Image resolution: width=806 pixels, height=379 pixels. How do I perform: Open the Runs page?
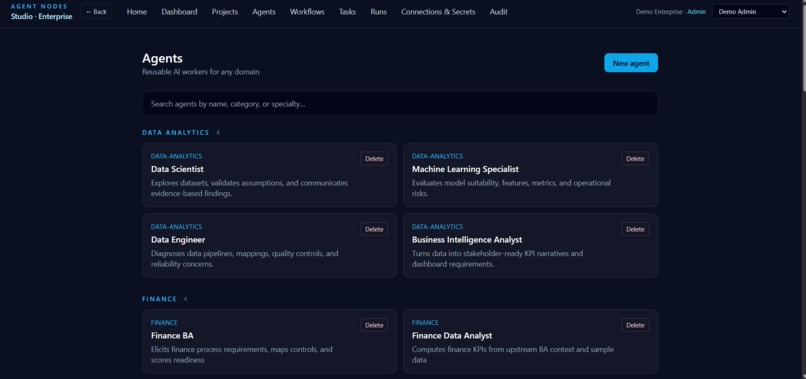378,11
